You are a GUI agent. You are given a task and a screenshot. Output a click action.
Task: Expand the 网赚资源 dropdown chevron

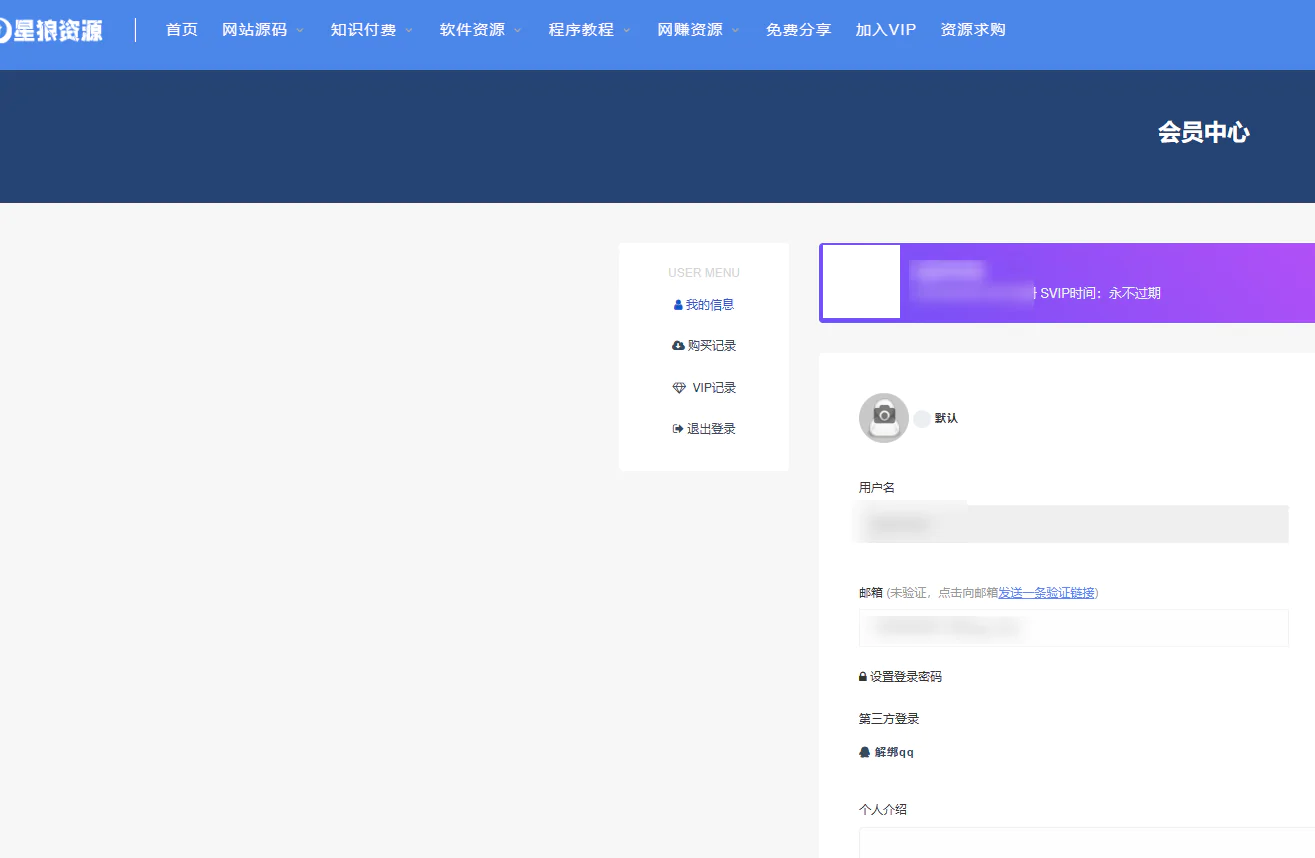pos(736,31)
